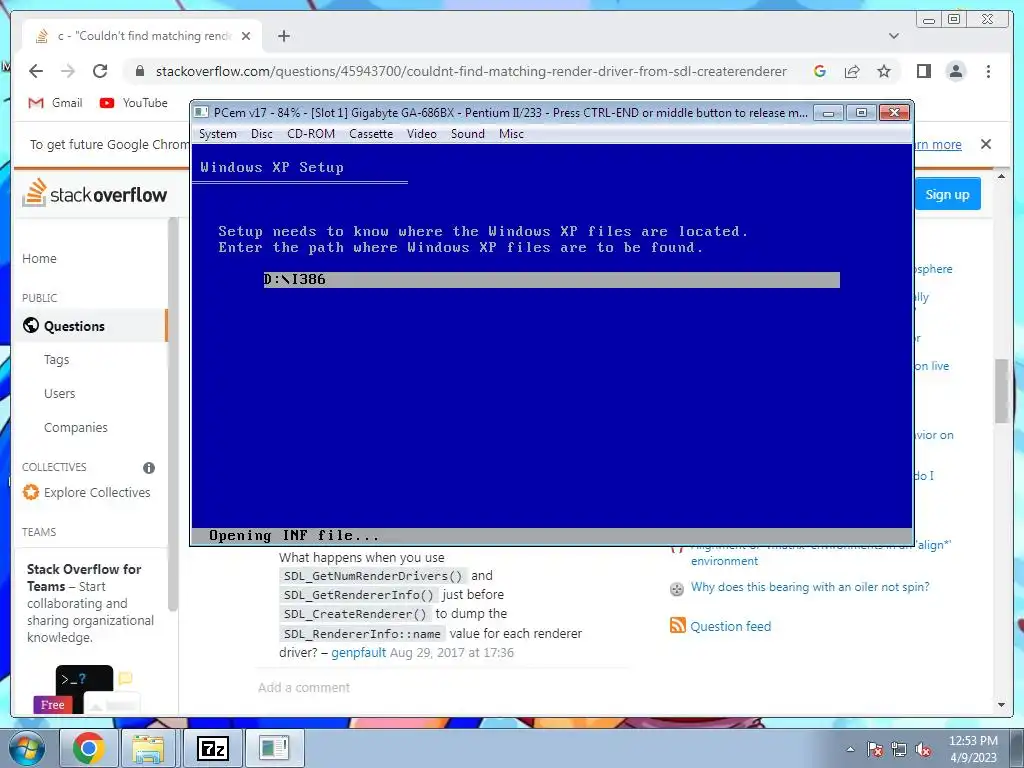Open the Sound menu in PCem

pyautogui.click(x=468, y=134)
